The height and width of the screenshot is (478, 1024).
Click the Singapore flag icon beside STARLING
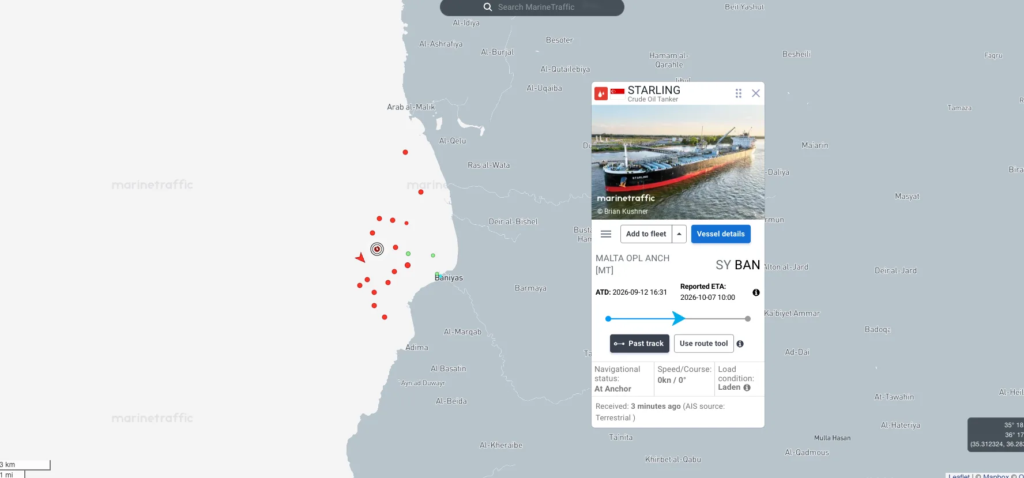click(617, 91)
